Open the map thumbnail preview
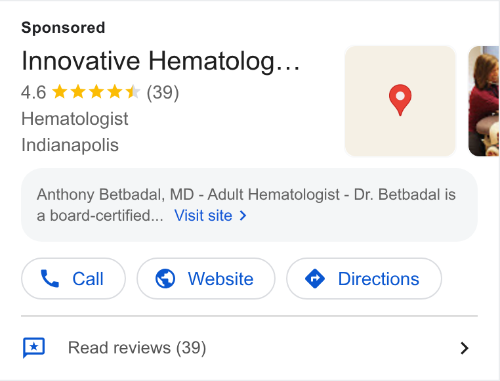This screenshot has height=381, width=500. 400,101
